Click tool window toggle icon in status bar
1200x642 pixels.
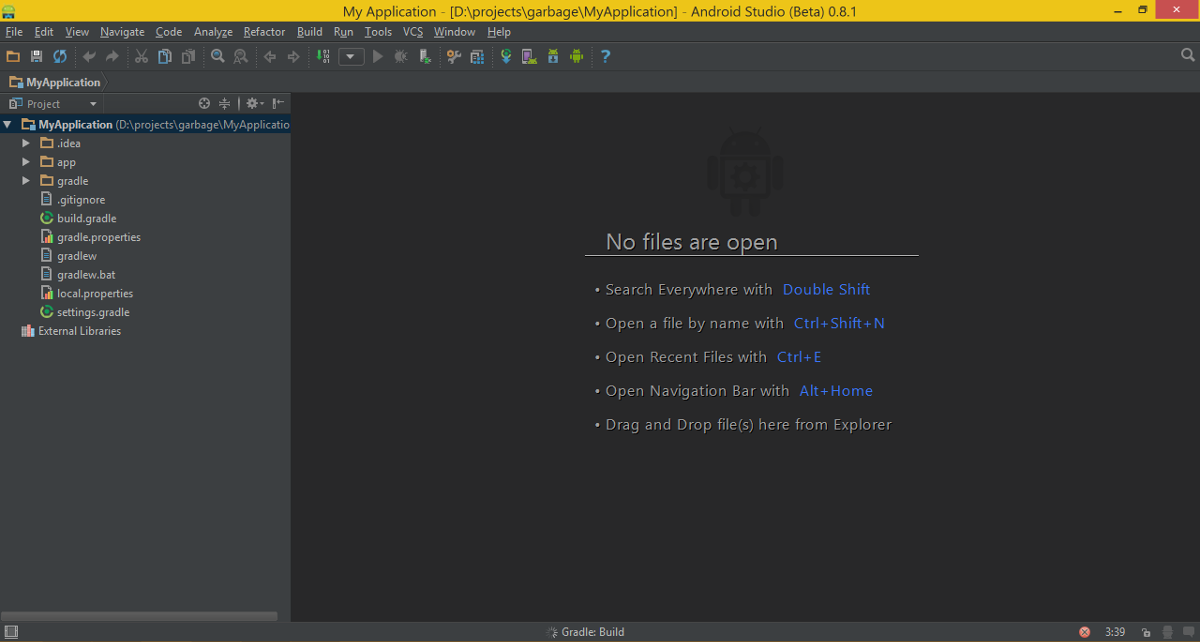tap(10, 632)
